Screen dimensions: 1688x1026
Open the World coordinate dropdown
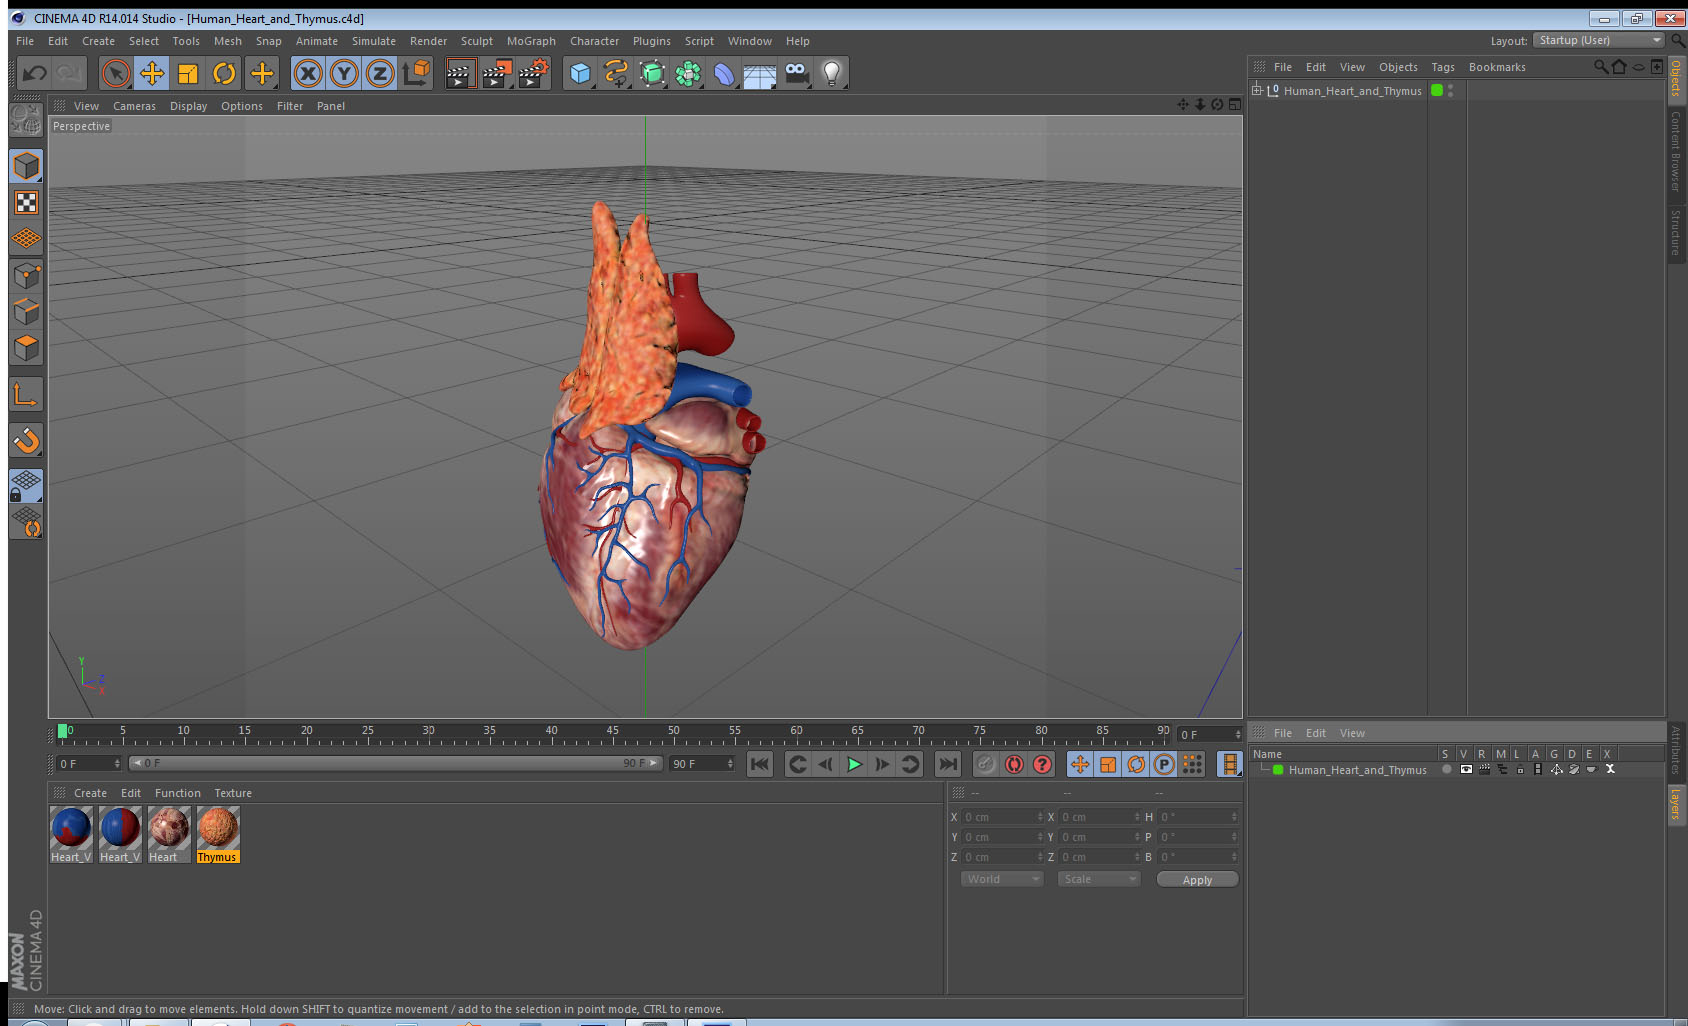coord(1002,879)
